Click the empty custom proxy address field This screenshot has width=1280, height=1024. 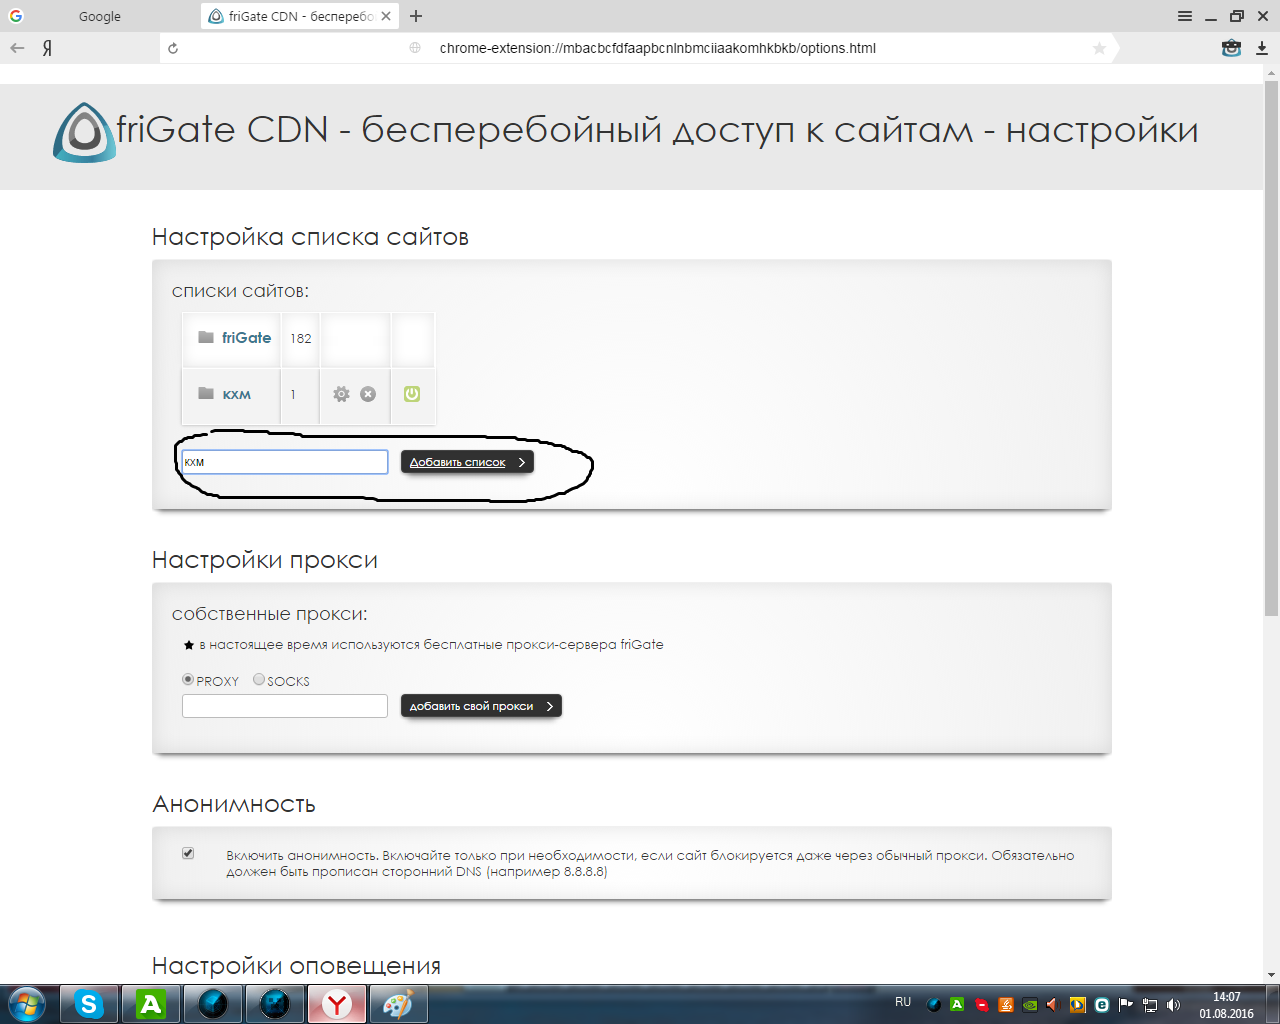[285, 706]
